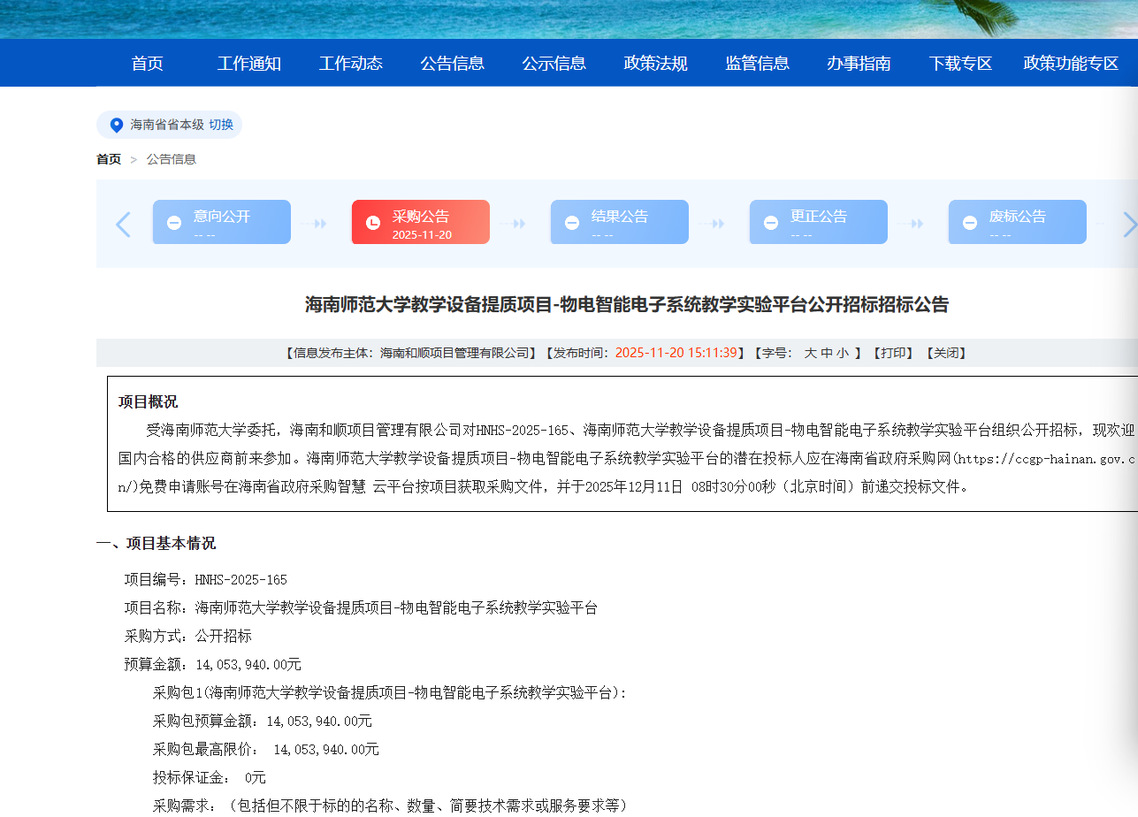Open the 办事指南 menu item
Image resolution: width=1138 pixels, height=817 pixels.
point(858,63)
